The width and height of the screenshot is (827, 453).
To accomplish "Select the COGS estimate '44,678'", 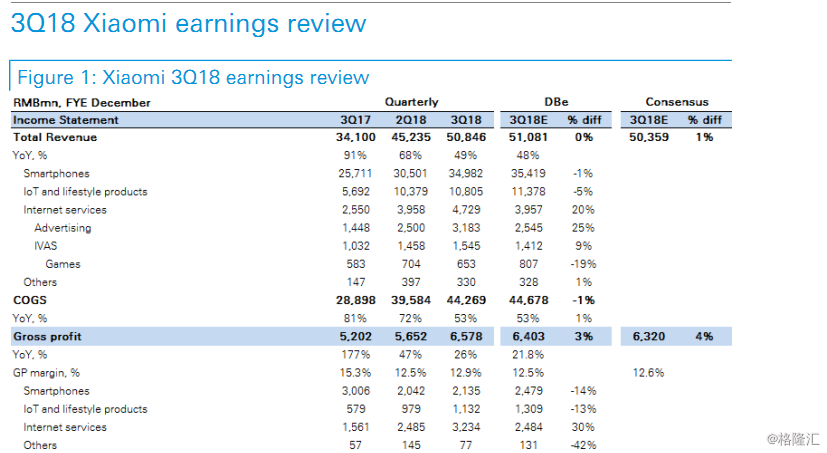I will click(x=528, y=301).
